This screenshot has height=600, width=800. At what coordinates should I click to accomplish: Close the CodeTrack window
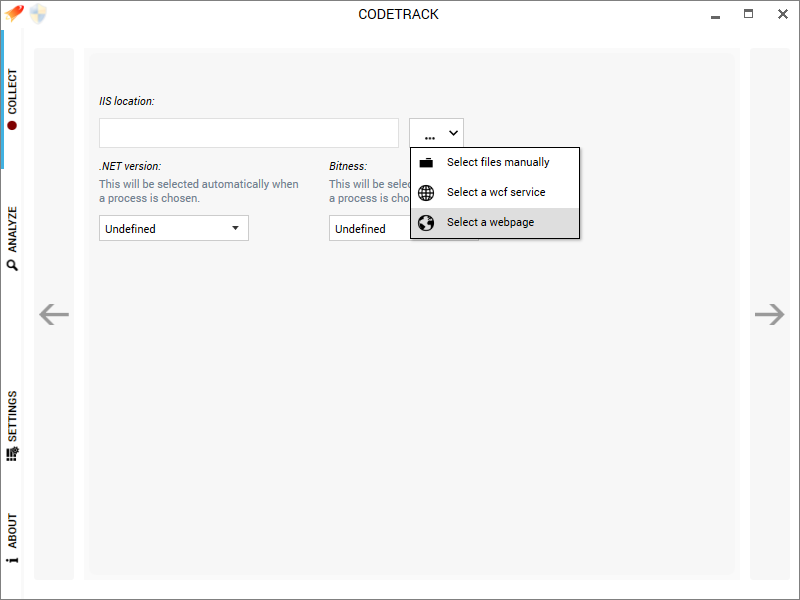(x=783, y=14)
